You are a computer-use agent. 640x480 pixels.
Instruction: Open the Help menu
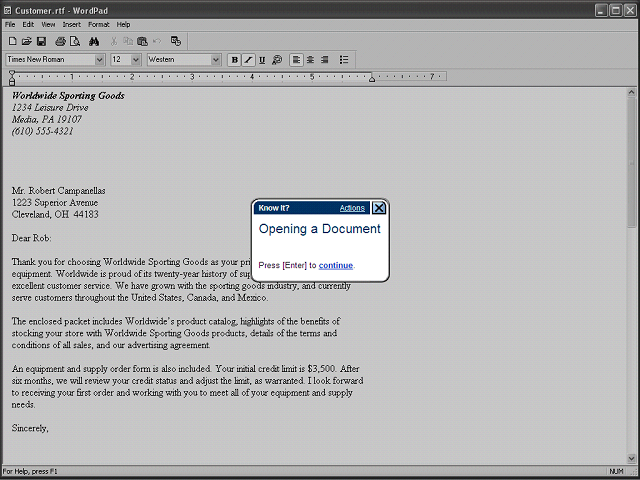point(123,24)
